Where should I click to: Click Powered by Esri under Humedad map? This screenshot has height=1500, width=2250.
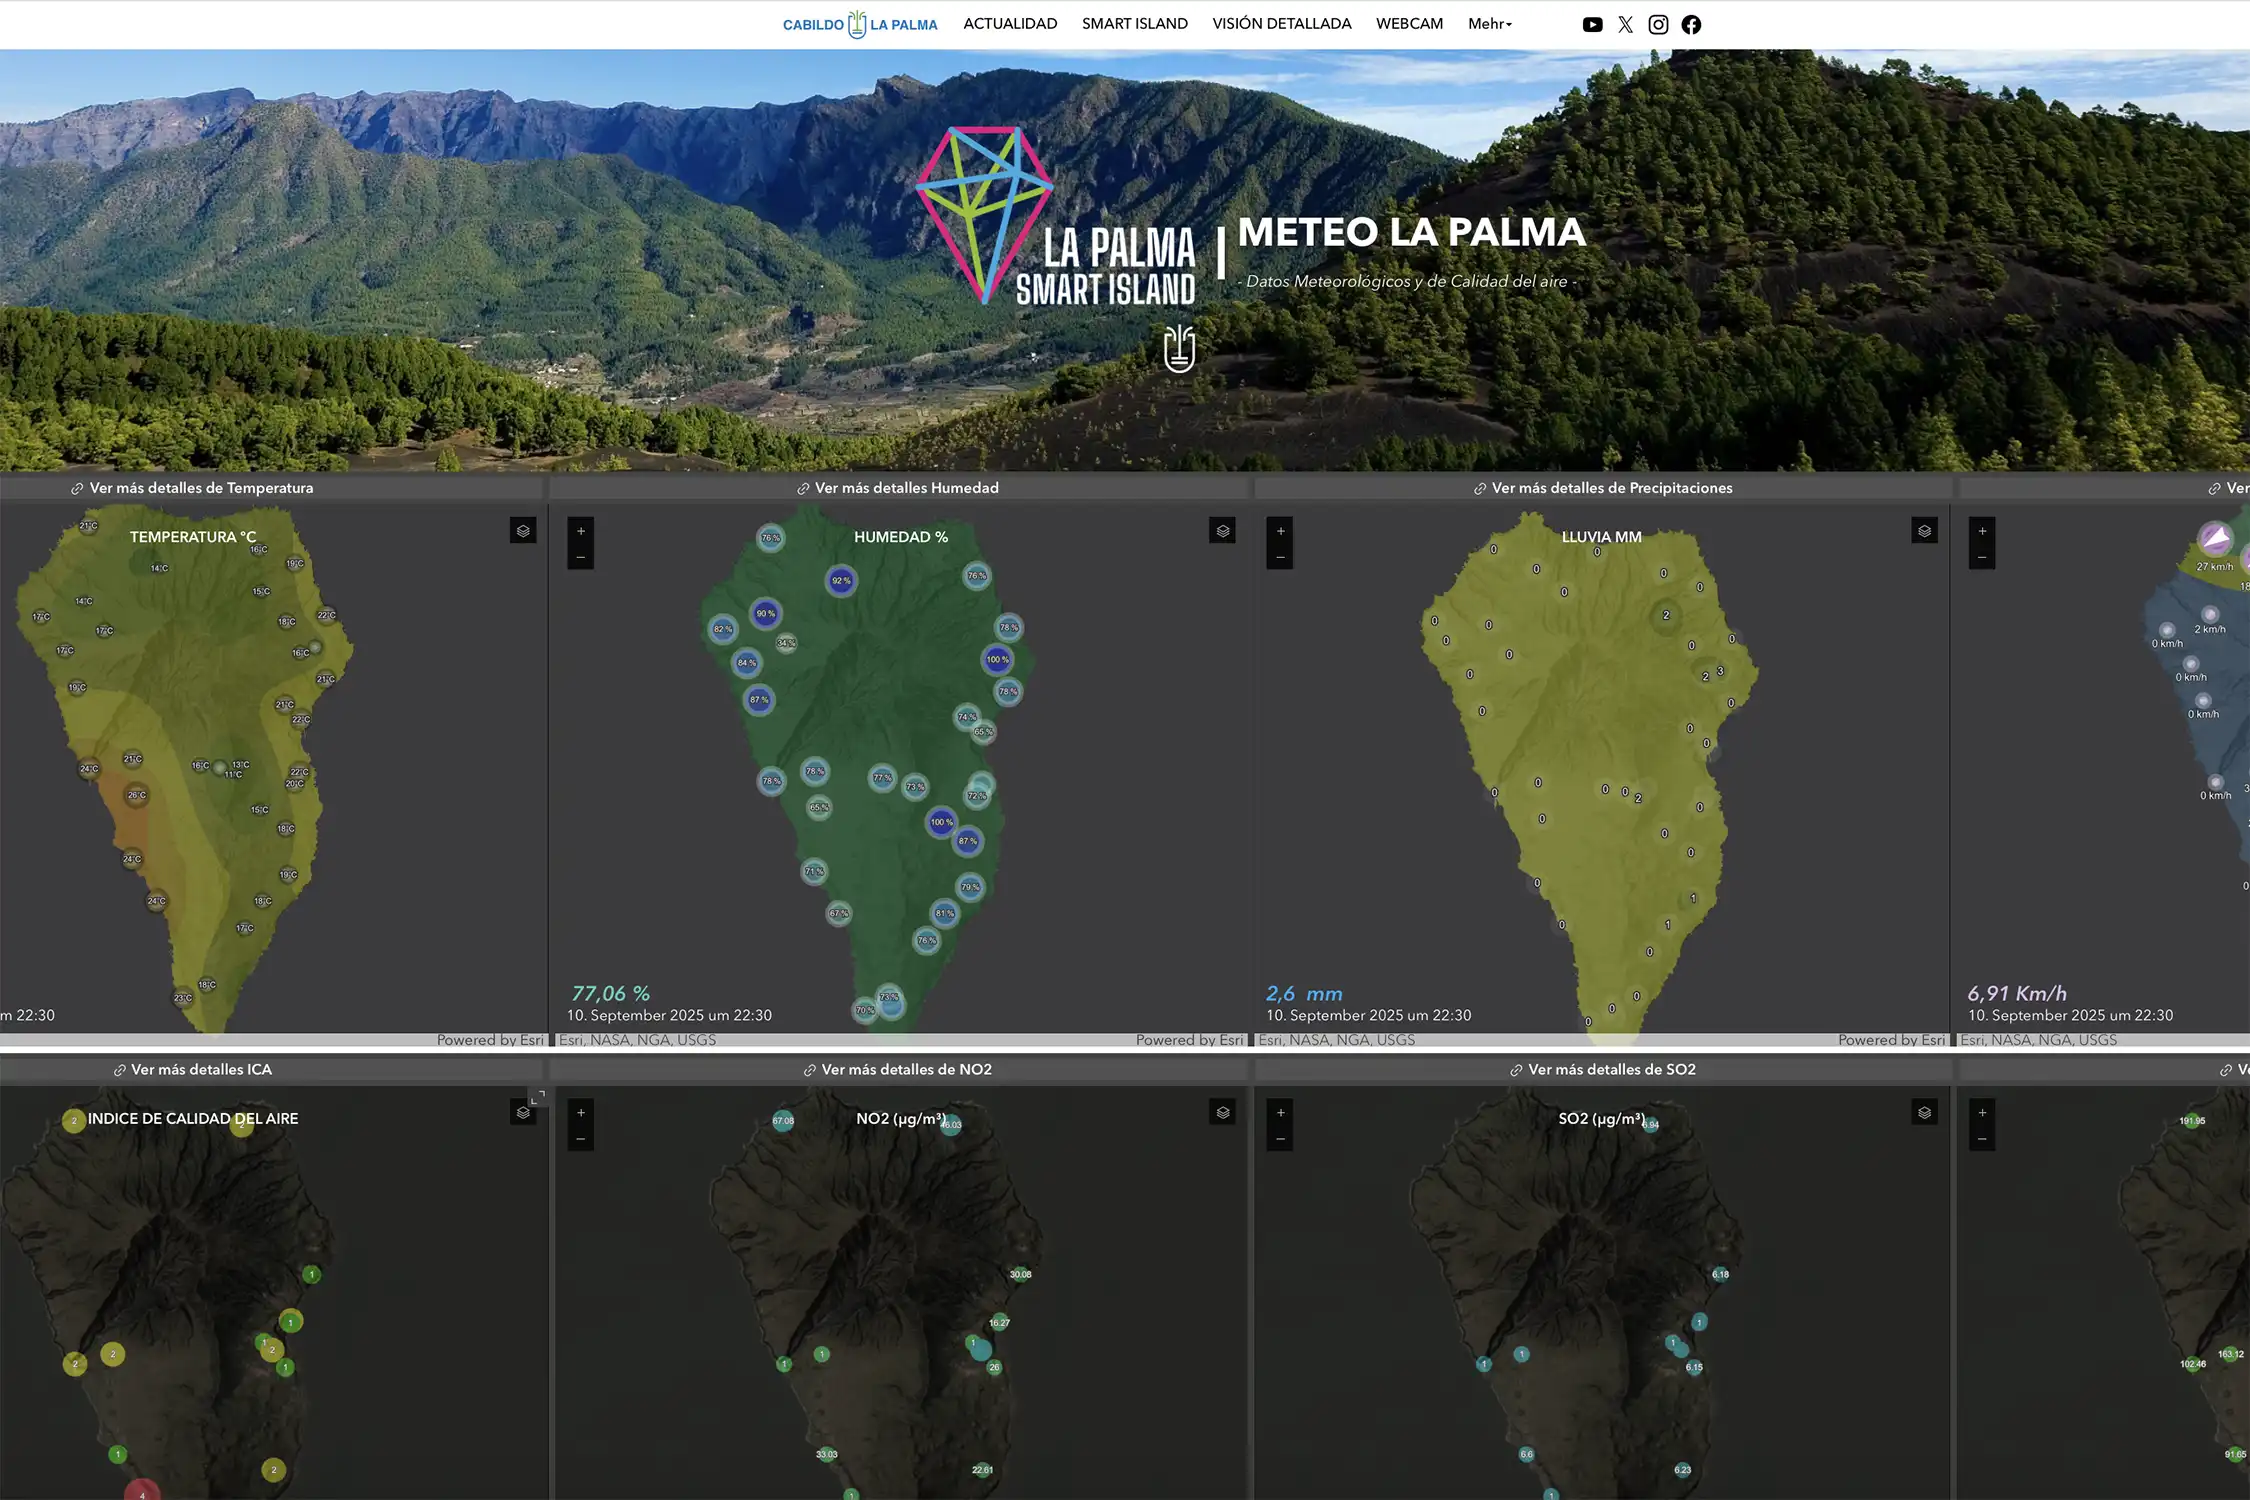coord(1189,1040)
